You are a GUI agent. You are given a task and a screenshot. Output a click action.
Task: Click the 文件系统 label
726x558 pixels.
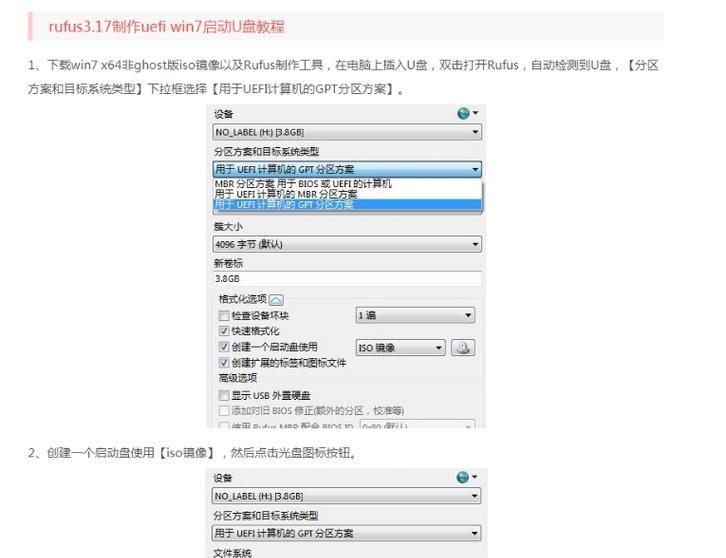coord(232,553)
